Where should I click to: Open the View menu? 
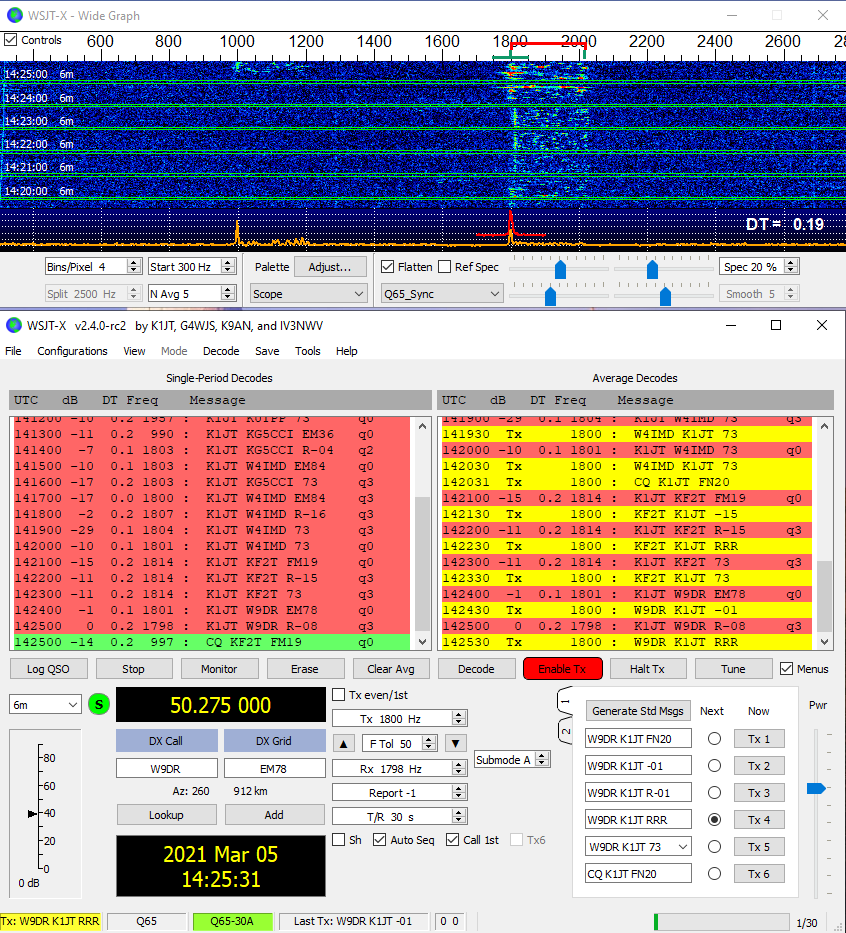(134, 351)
